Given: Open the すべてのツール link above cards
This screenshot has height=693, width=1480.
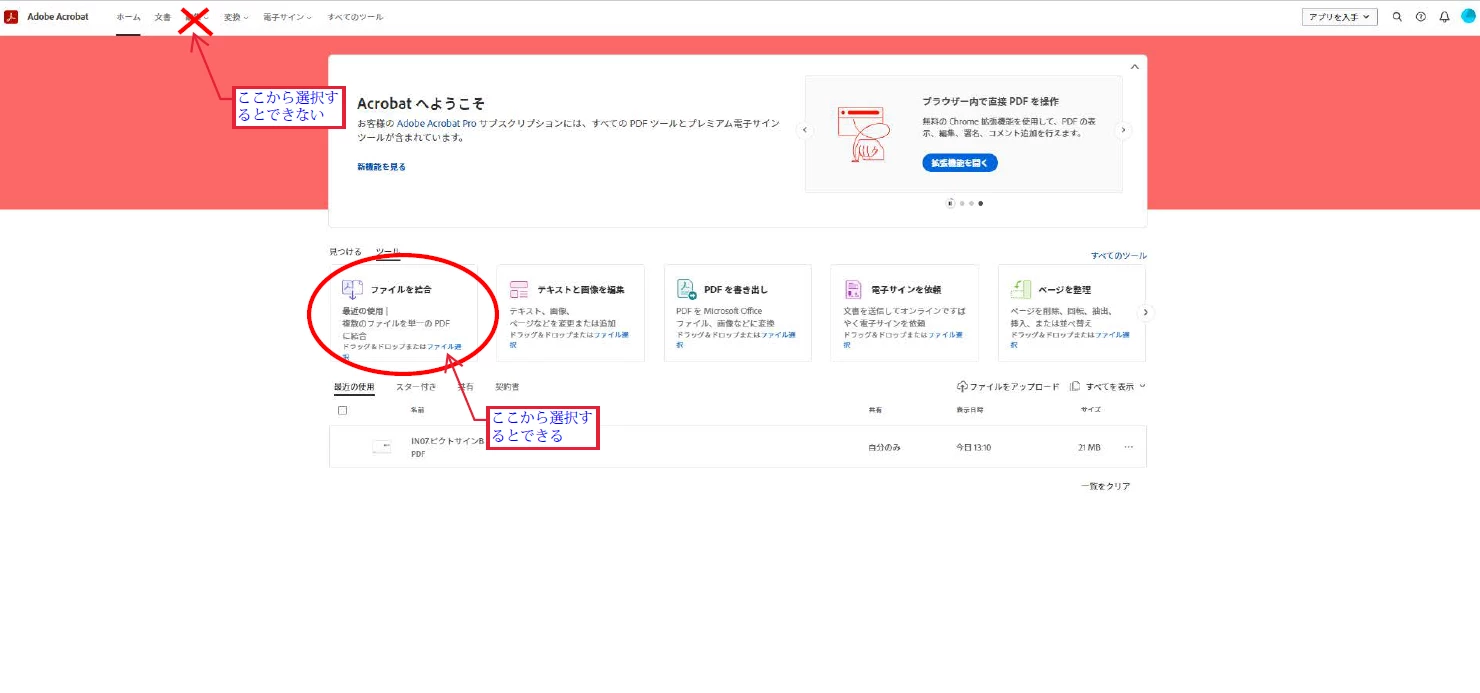Looking at the screenshot, I should (1119, 256).
